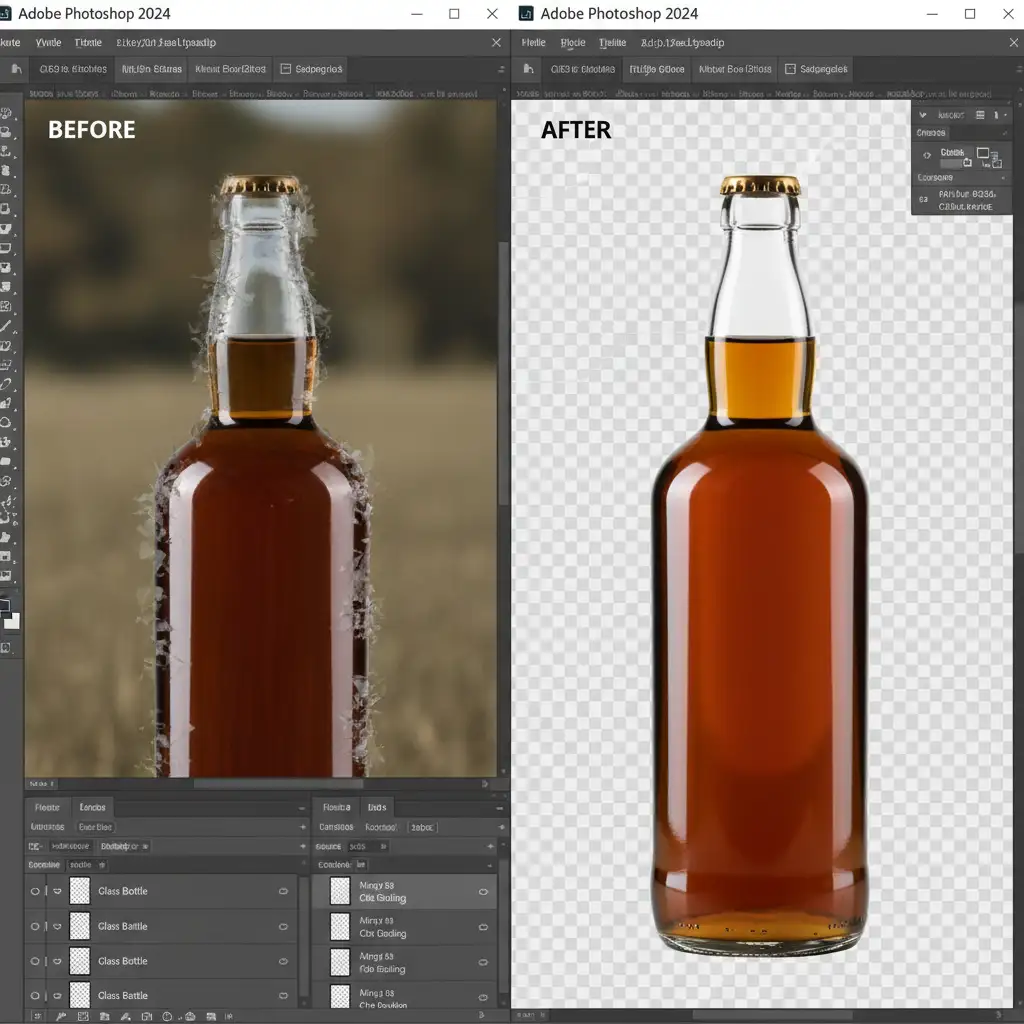Click the home icon in the left window's options bar
1024x1024 pixels.
pos(15,69)
